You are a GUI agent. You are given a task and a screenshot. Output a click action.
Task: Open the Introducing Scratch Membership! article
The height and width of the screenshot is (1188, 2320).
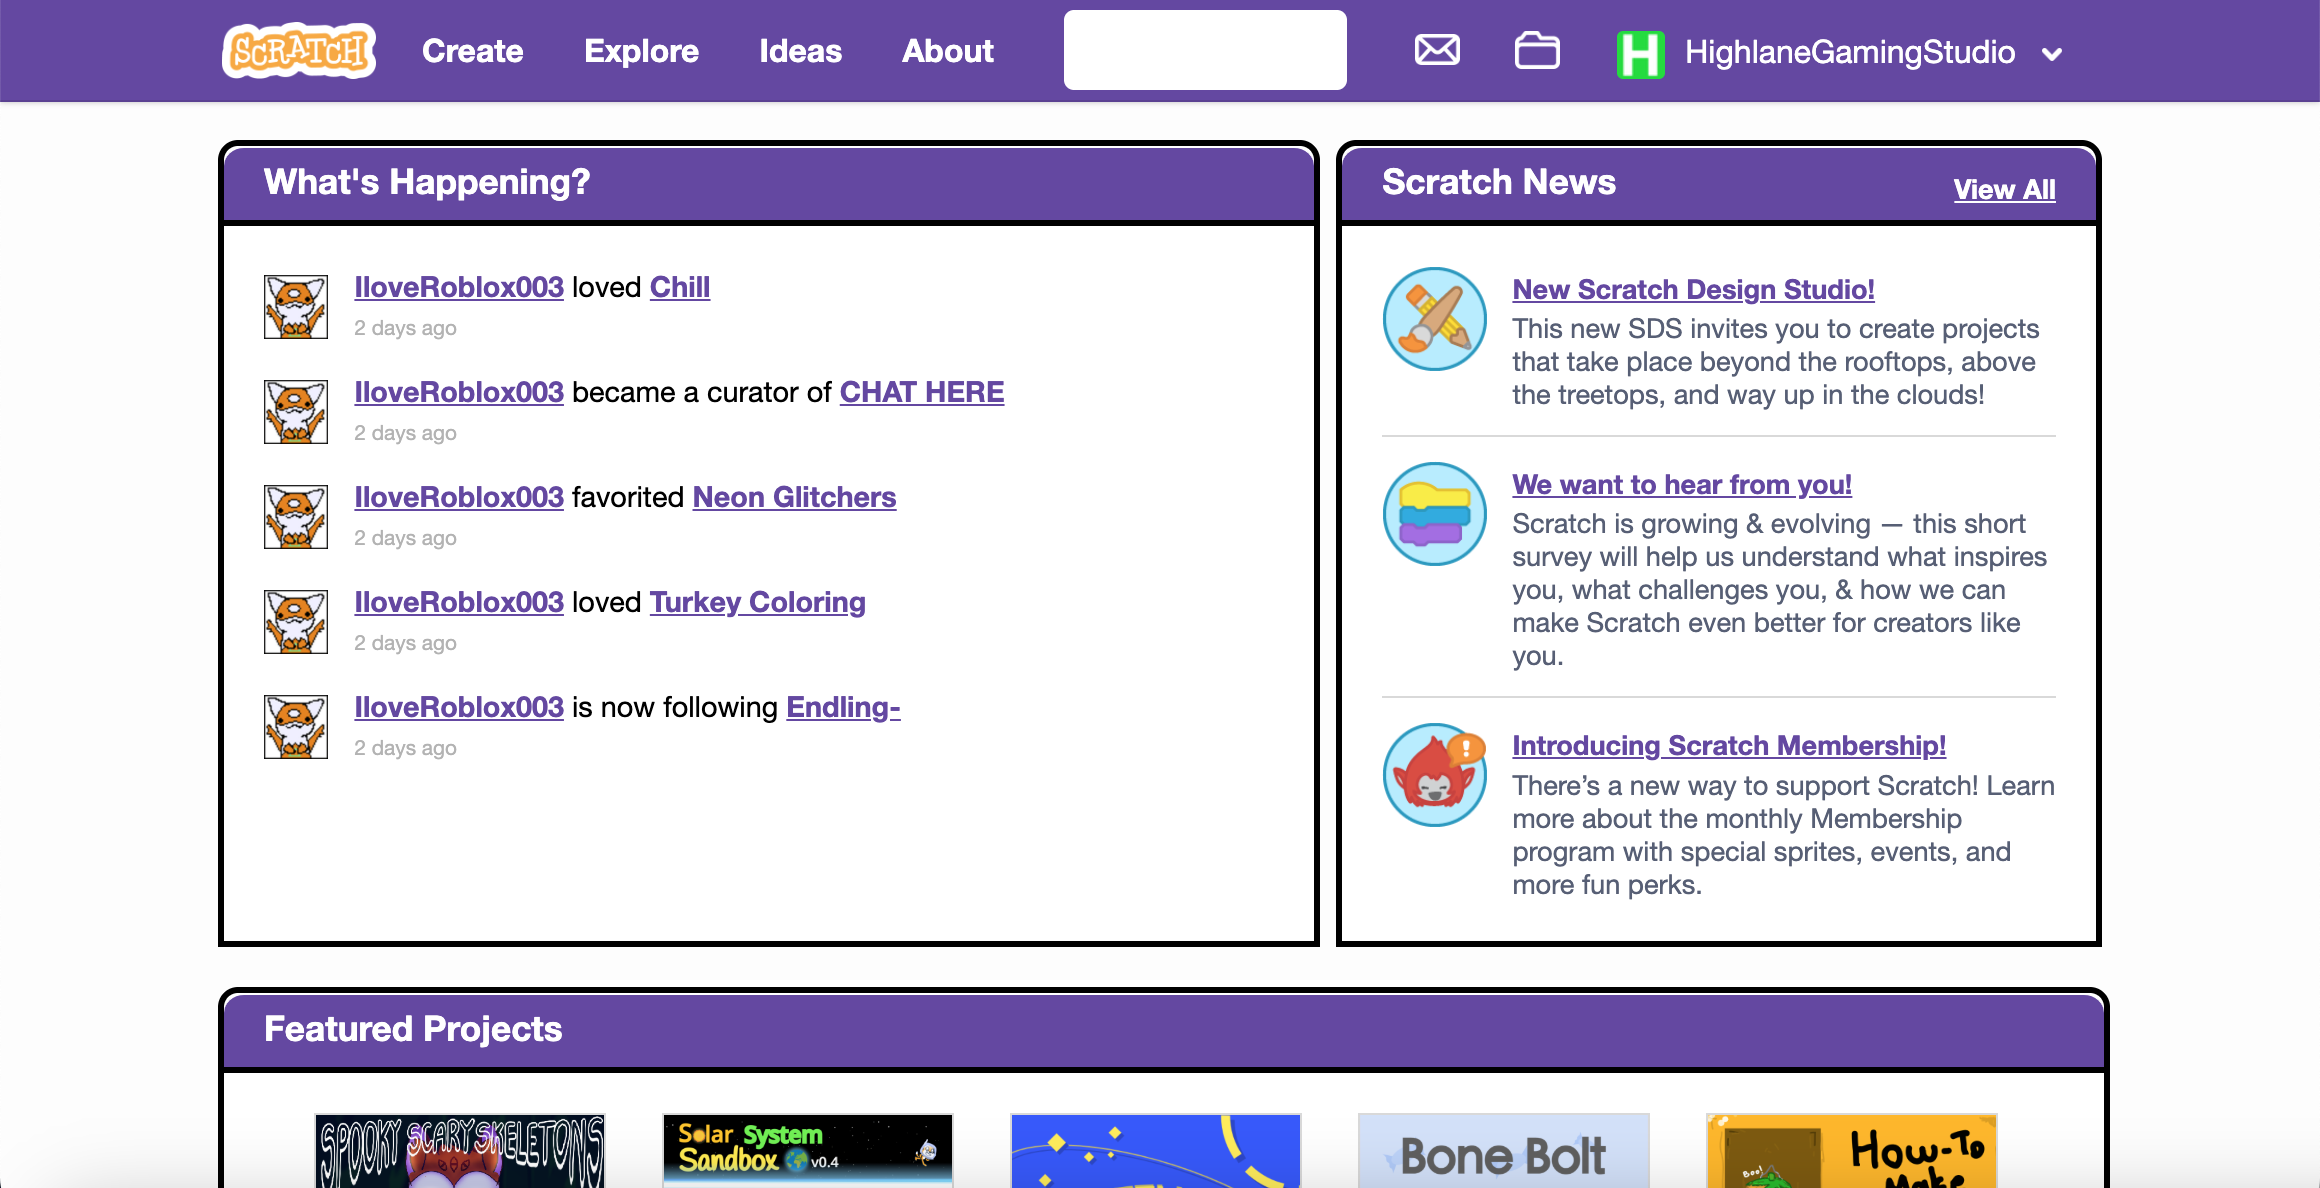[1728, 745]
